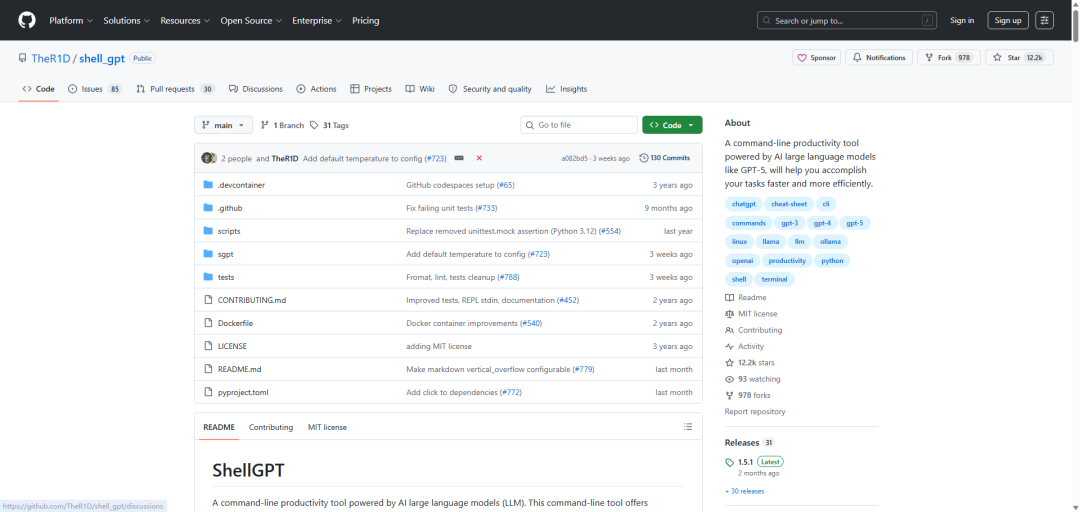Screen dimensions: 1080x512
Task: Click the chatgpt topic tag
Action: [742, 204]
